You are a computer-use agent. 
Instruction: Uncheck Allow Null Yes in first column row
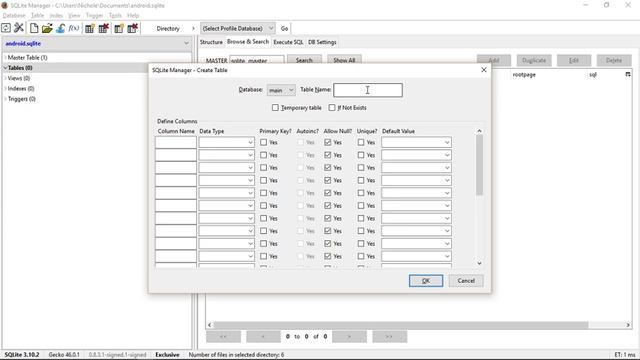point(328,142)
